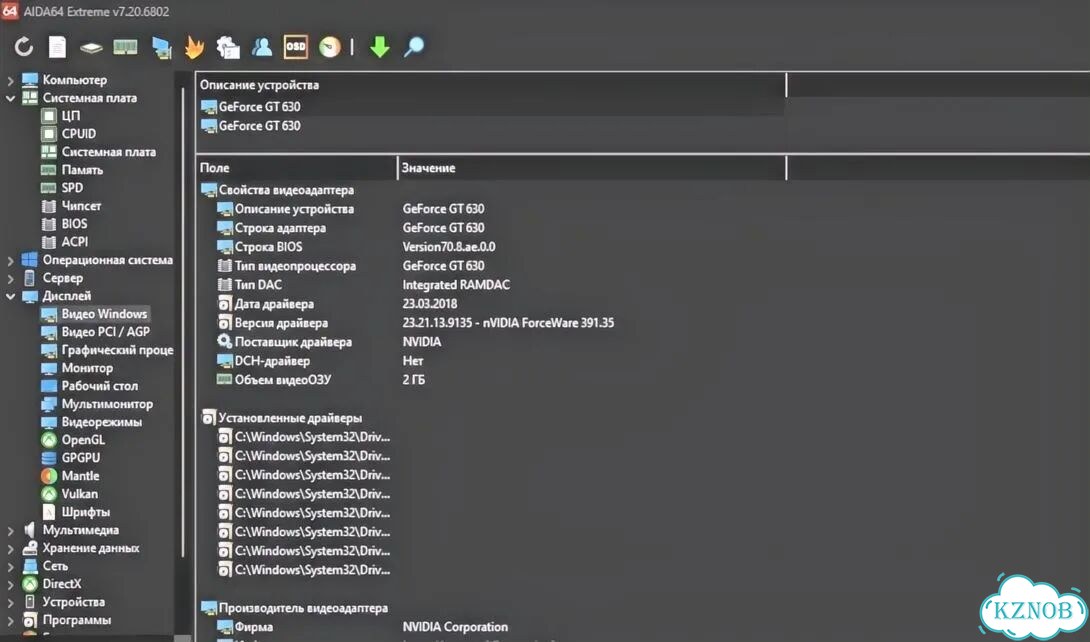The width and height of the screenshot is (1090, 642).
Task: Expand the Сеть node arrow
Action: pyautogui.click(x=10, y=566)
